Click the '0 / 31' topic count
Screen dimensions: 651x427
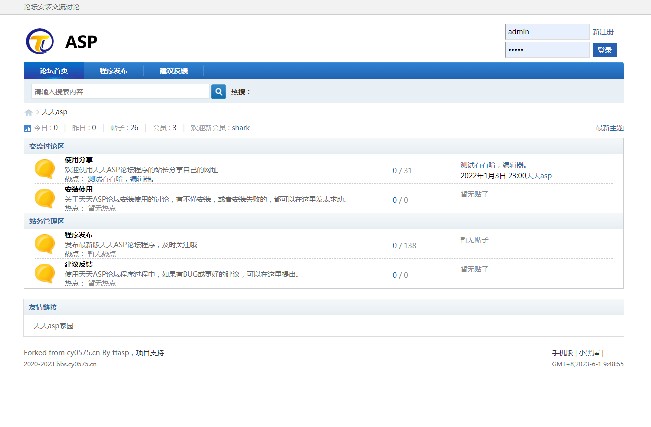coord(402,170)
